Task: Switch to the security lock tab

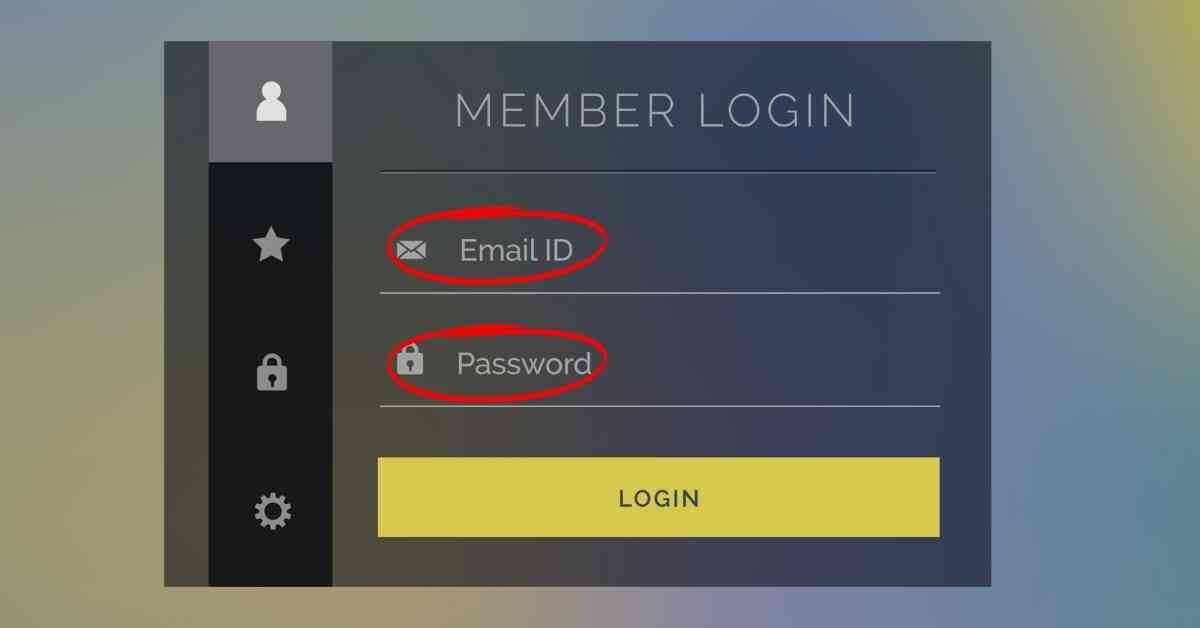Action: [270, 371]
